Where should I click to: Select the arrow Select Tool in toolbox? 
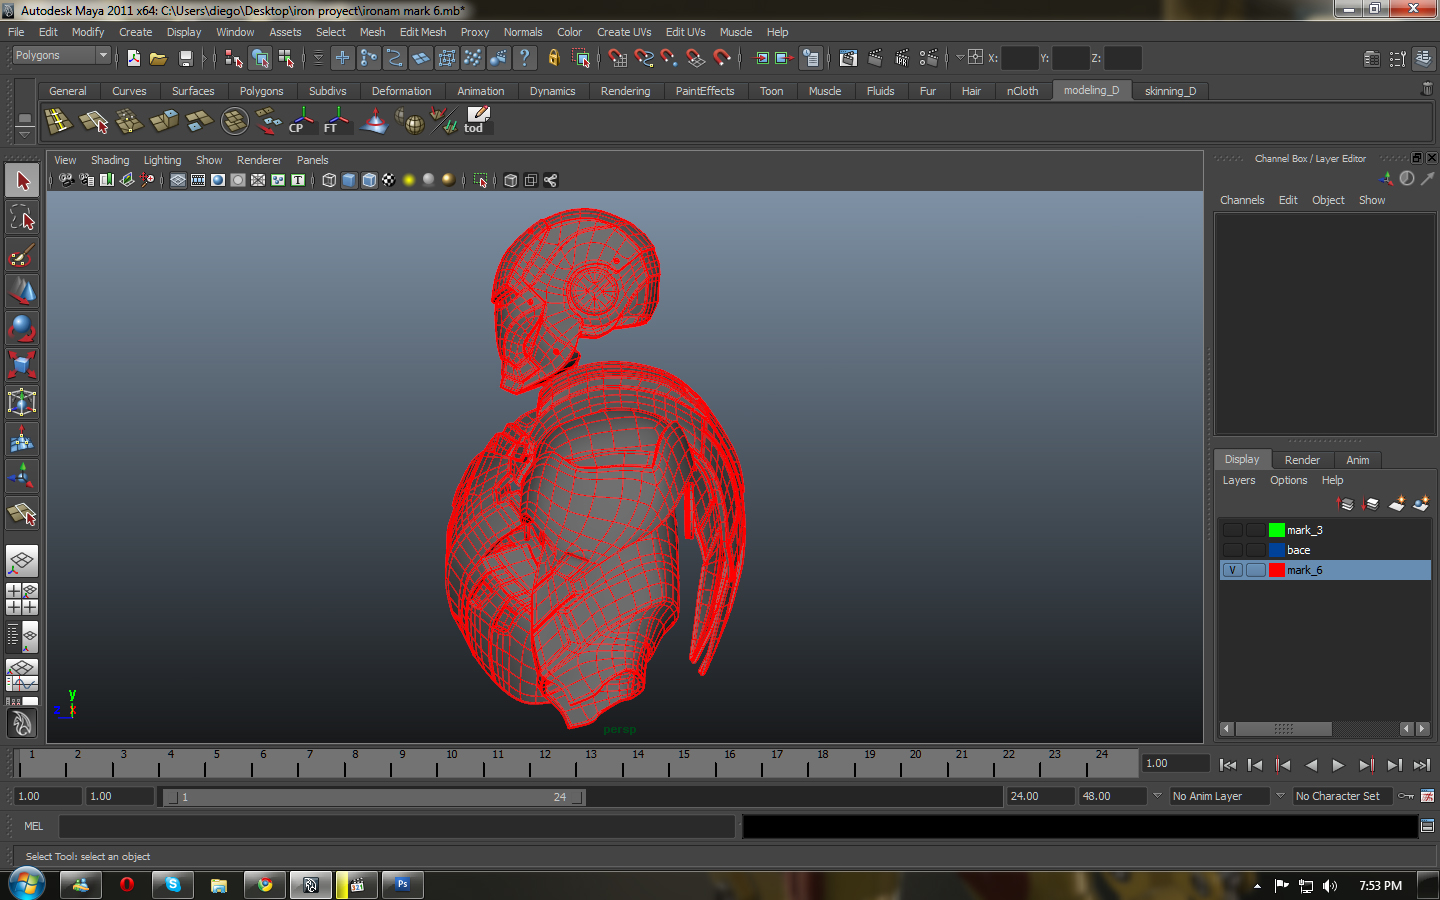(22, 181)
